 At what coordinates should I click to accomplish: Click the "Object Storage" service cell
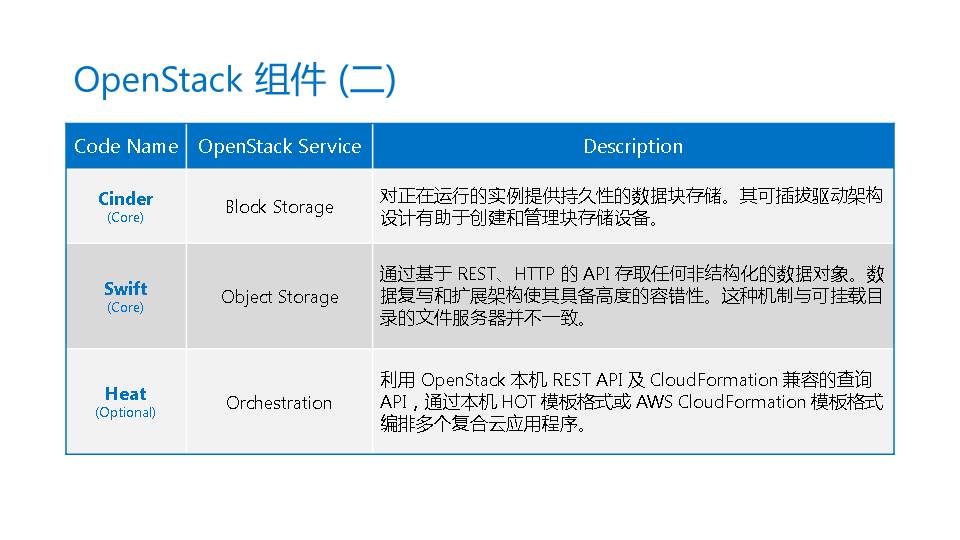[279, 297]
